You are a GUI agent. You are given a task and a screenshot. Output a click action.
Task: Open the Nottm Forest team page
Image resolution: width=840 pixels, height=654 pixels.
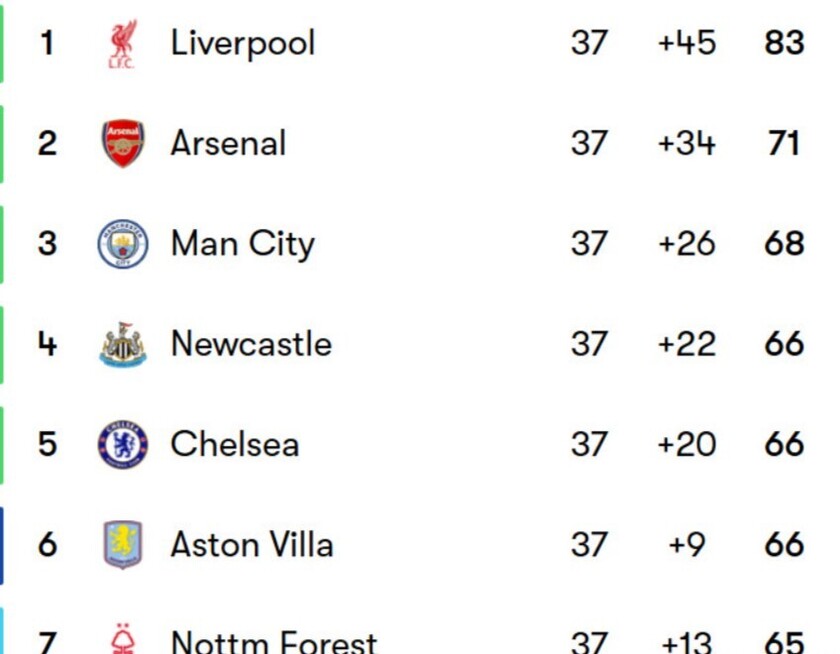click(x=274, y=641)
